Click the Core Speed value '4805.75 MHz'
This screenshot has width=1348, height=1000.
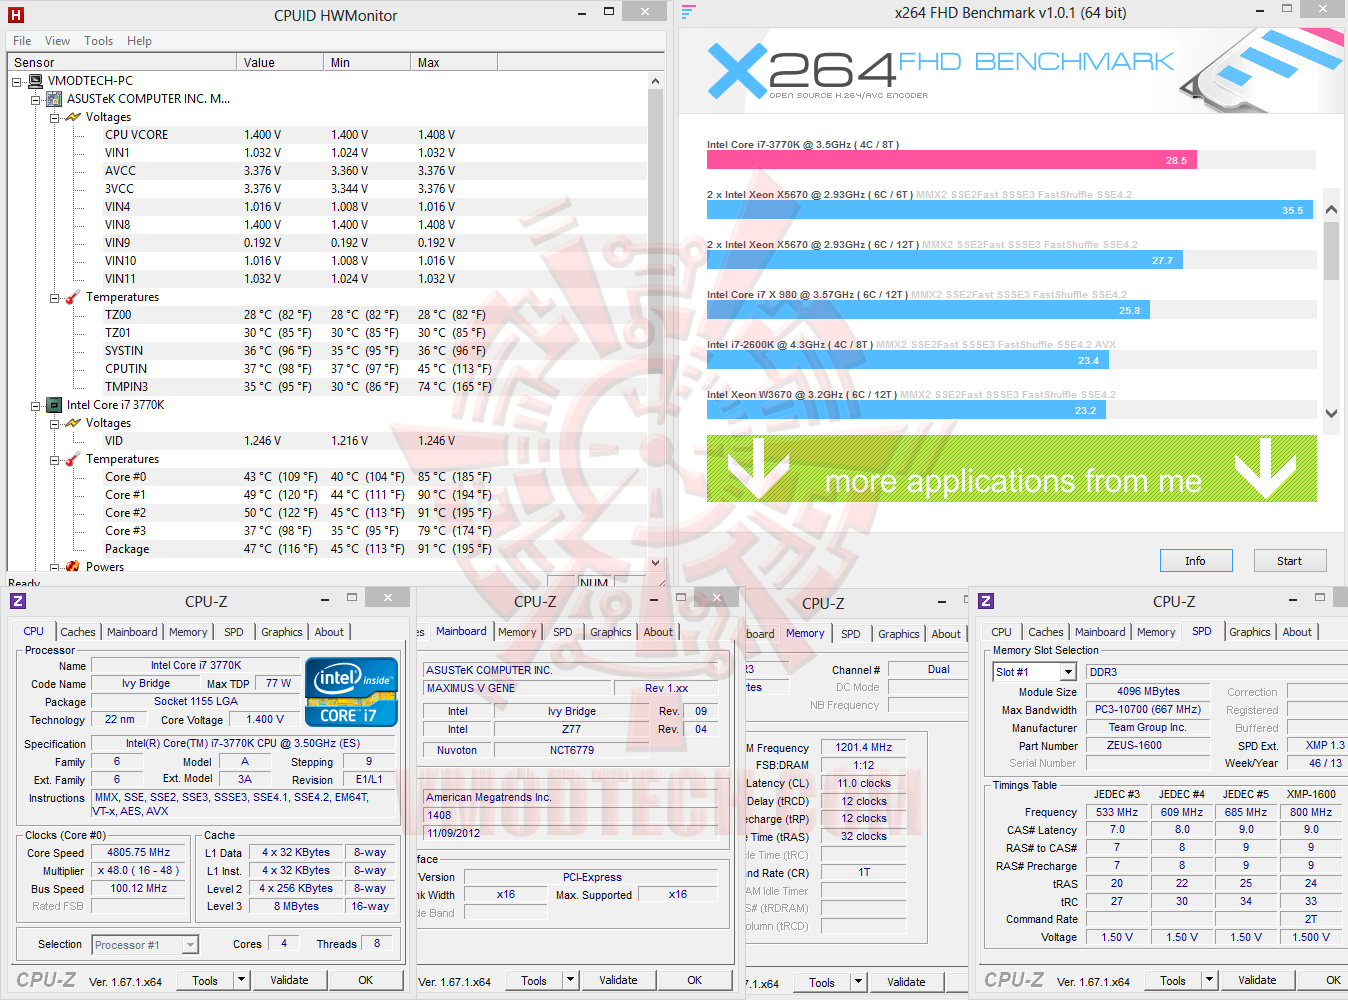[139, 852]
